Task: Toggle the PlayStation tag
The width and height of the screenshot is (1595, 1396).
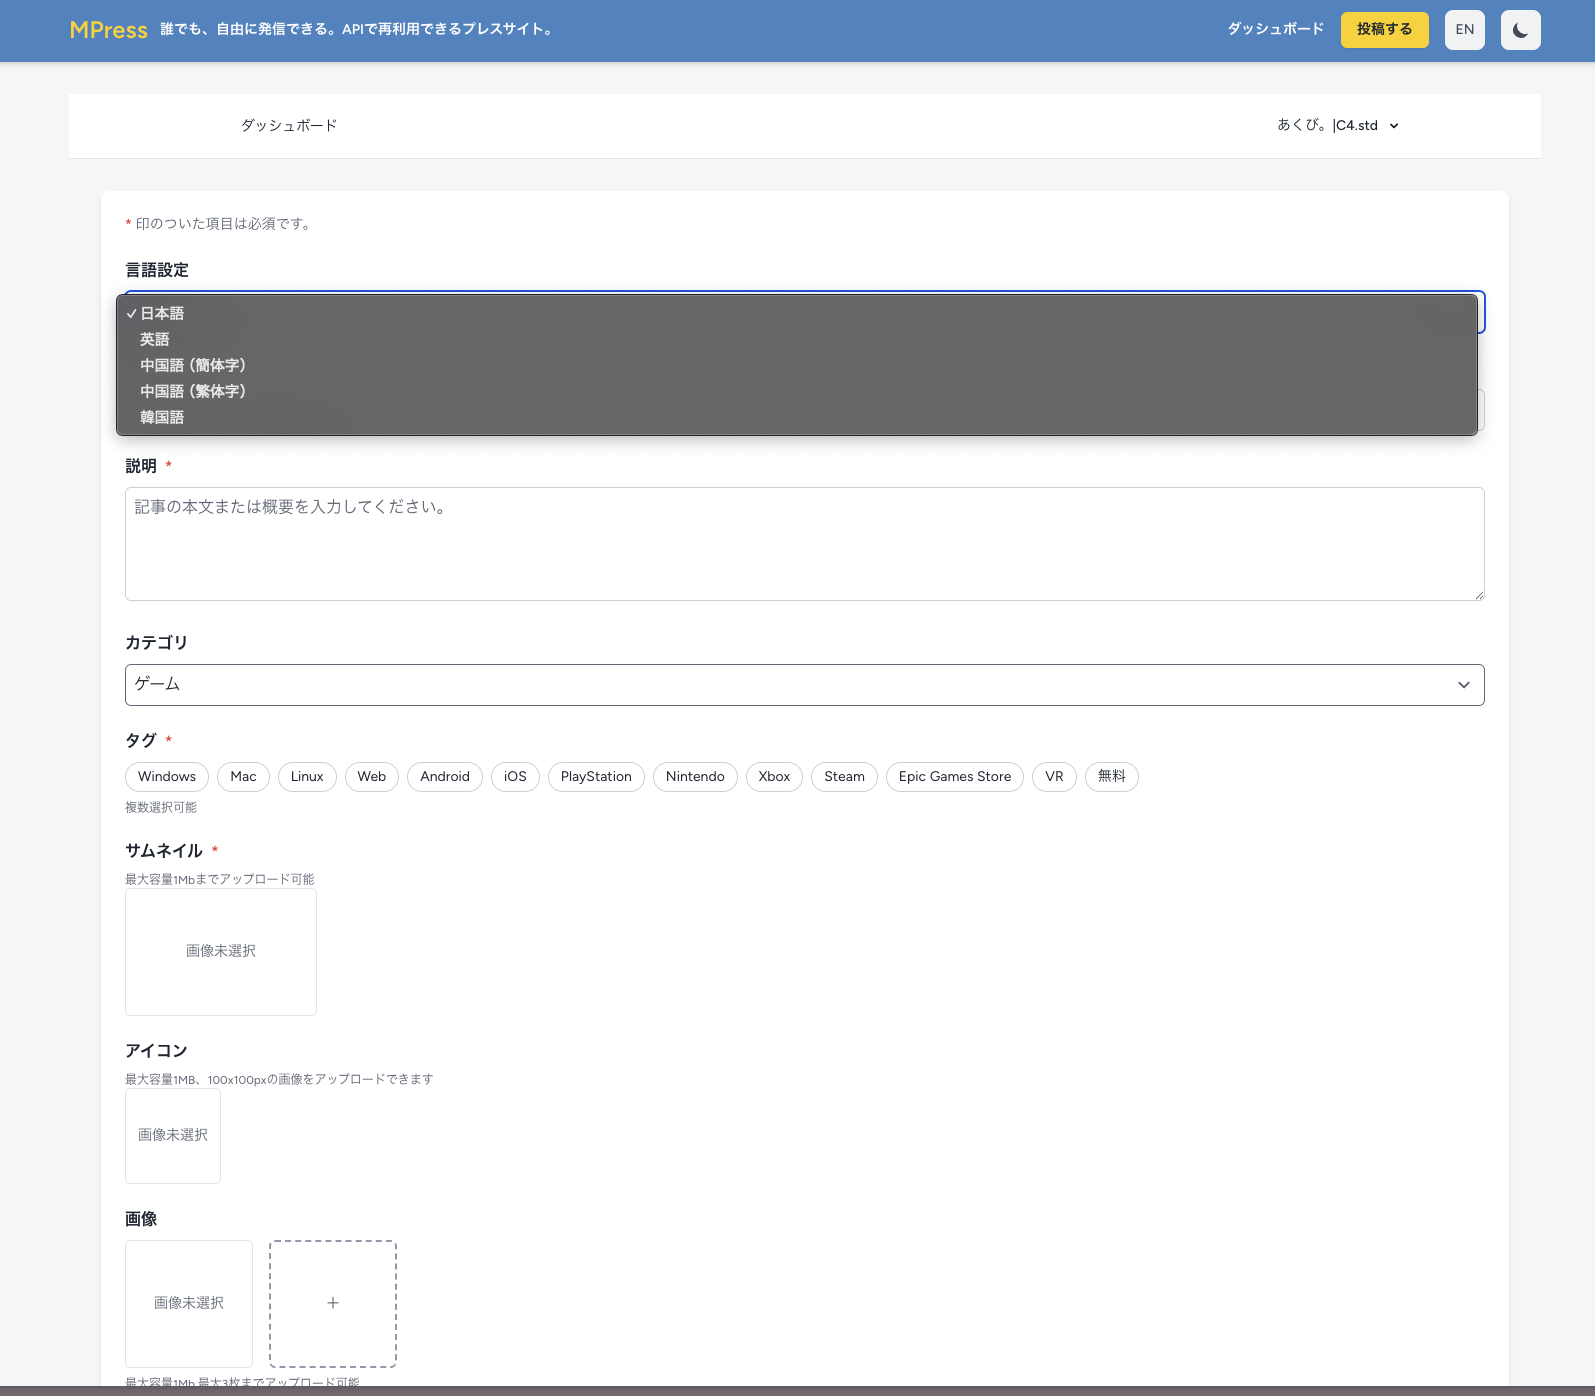Action: [596, 777]
